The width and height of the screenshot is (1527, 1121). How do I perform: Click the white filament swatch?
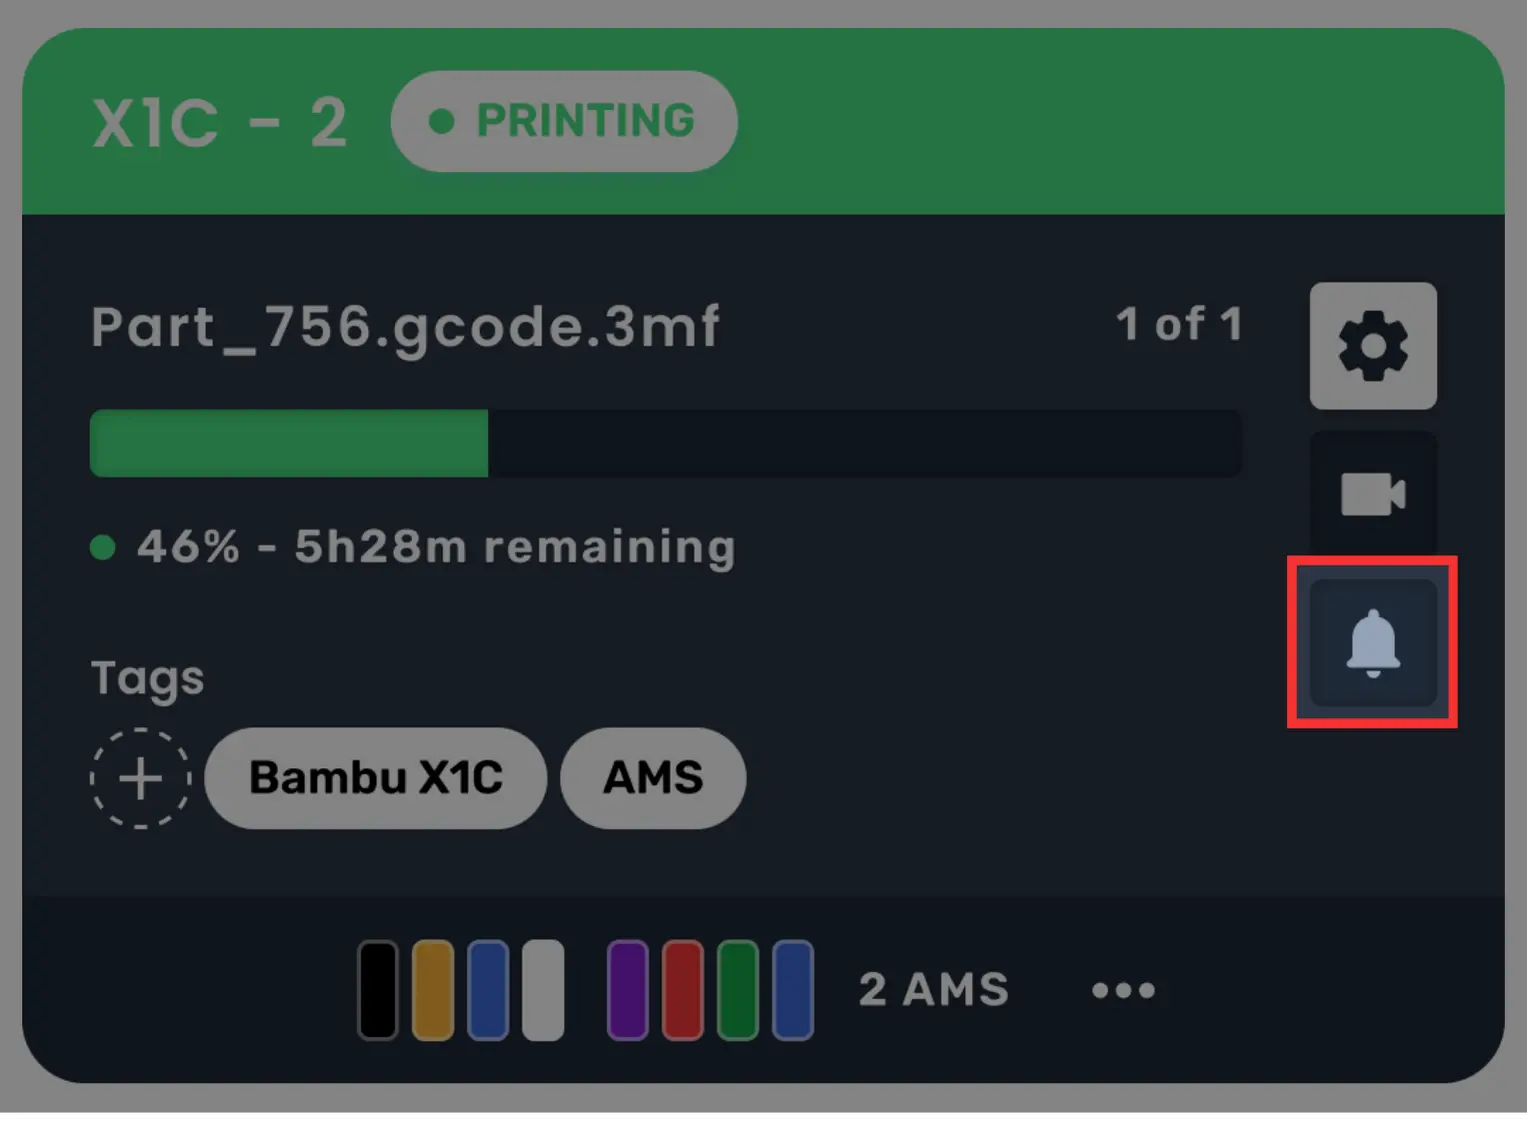[x=543, y=990]
